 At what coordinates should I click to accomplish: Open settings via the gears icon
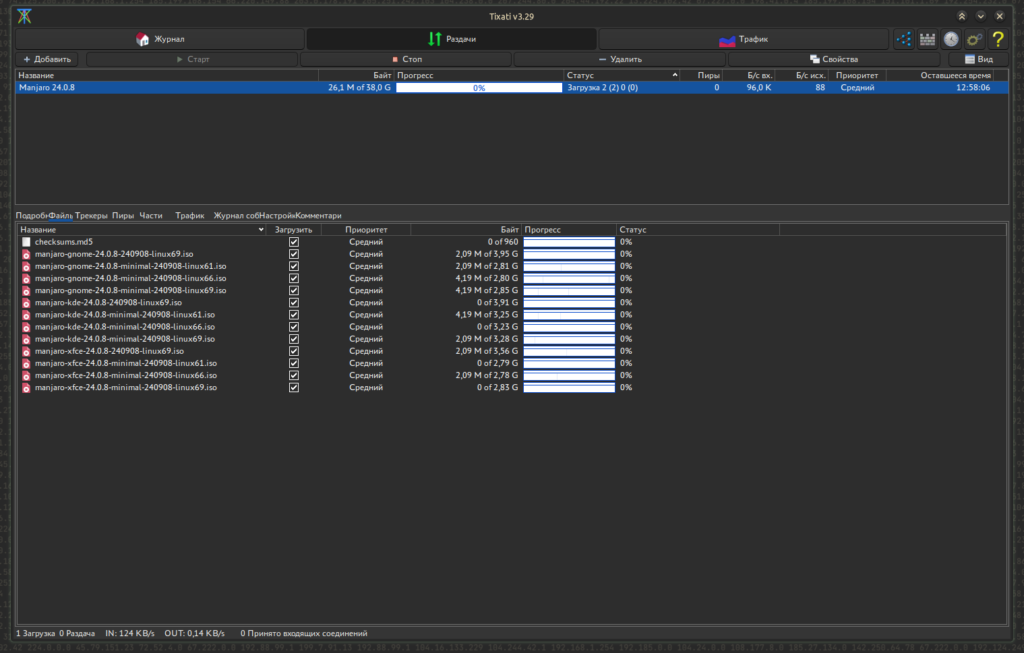tap(974, 39)
